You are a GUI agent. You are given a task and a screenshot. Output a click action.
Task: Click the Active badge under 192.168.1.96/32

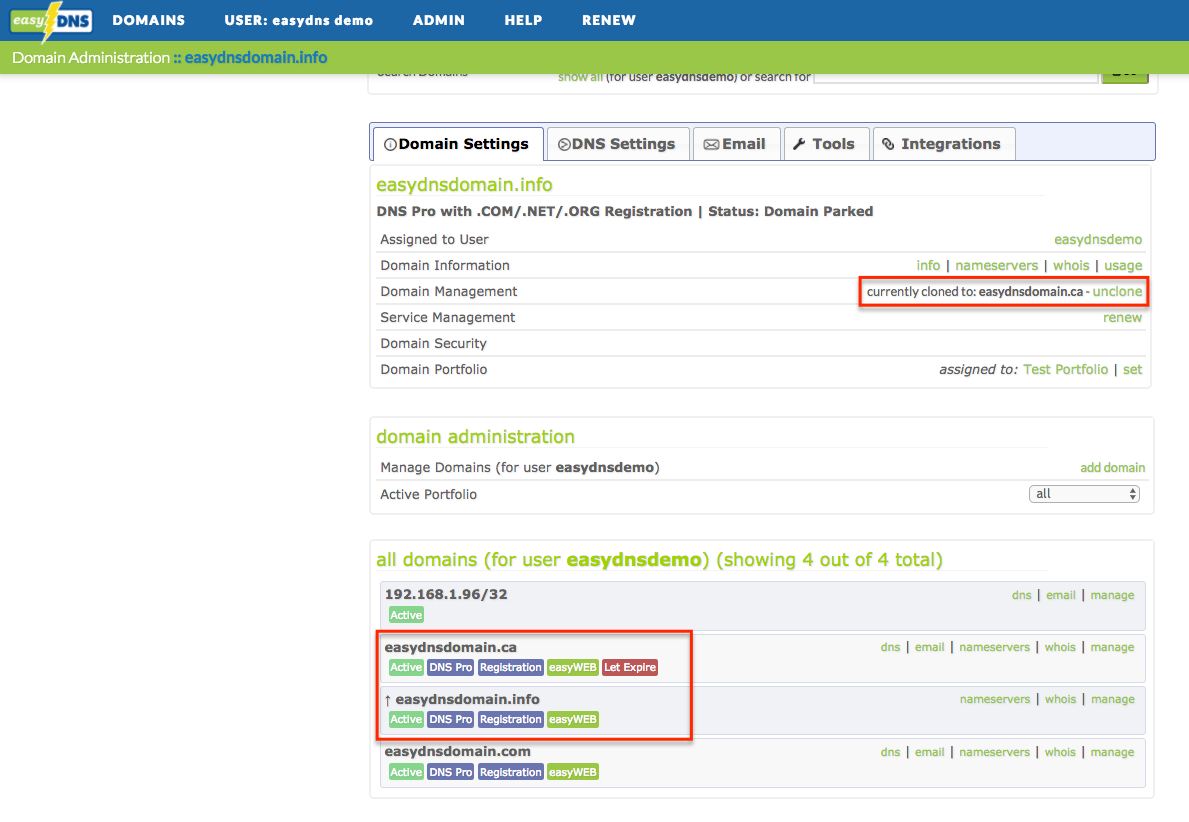(x=406, y=615)
